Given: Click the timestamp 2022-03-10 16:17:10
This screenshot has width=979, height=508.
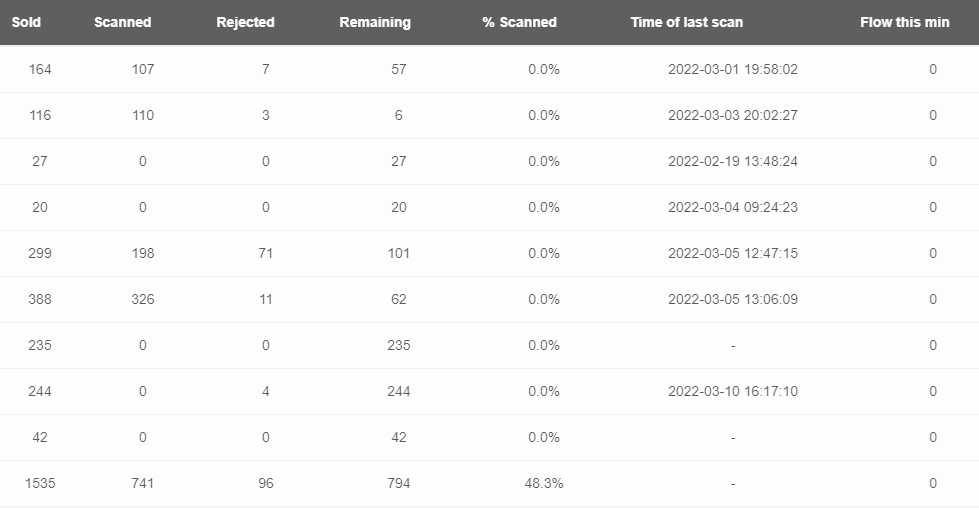Looking at the screenshot, I should coord(733,391).
